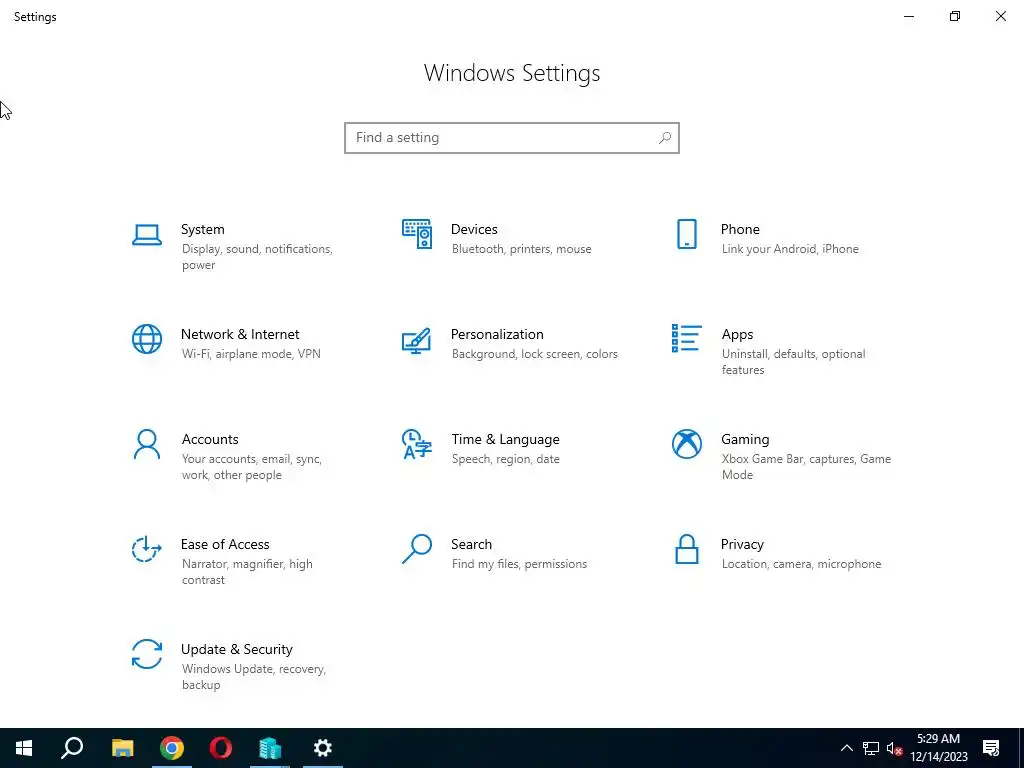Open the Time & Language icon
This screenshot has height=768, width=1024.
pos(417,444)
